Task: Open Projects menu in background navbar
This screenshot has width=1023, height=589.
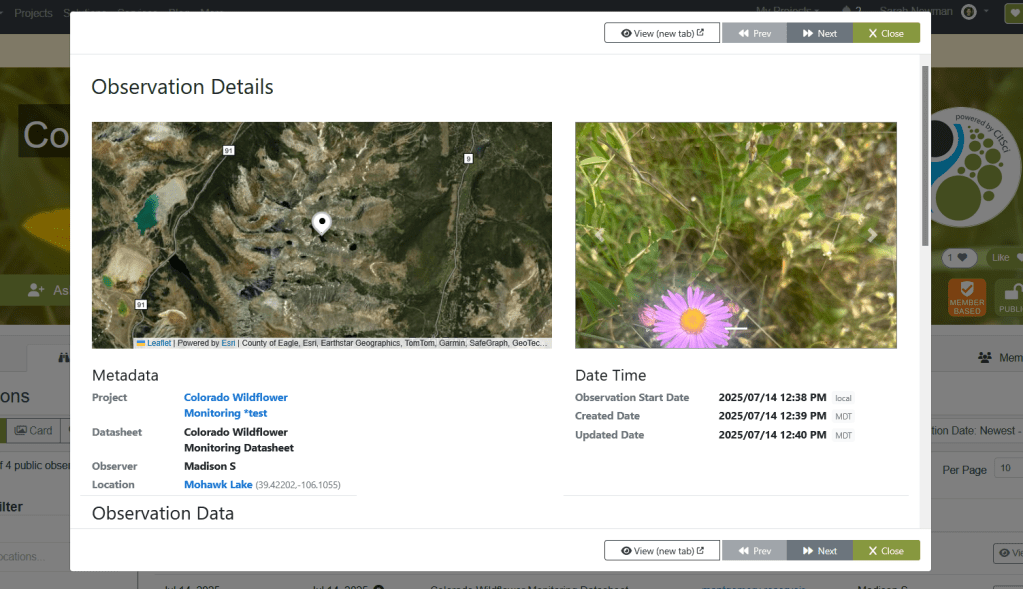Action: click(33, 12)
